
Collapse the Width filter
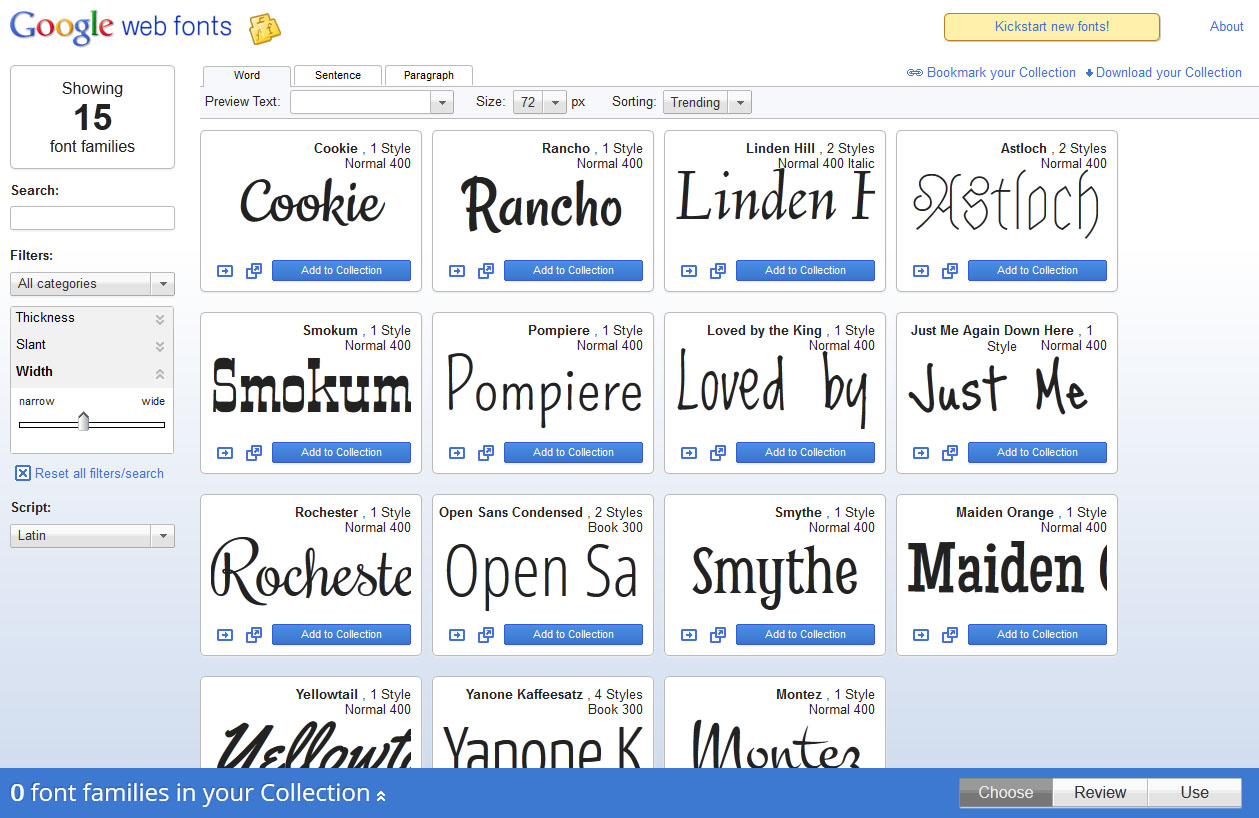[92, 372]
